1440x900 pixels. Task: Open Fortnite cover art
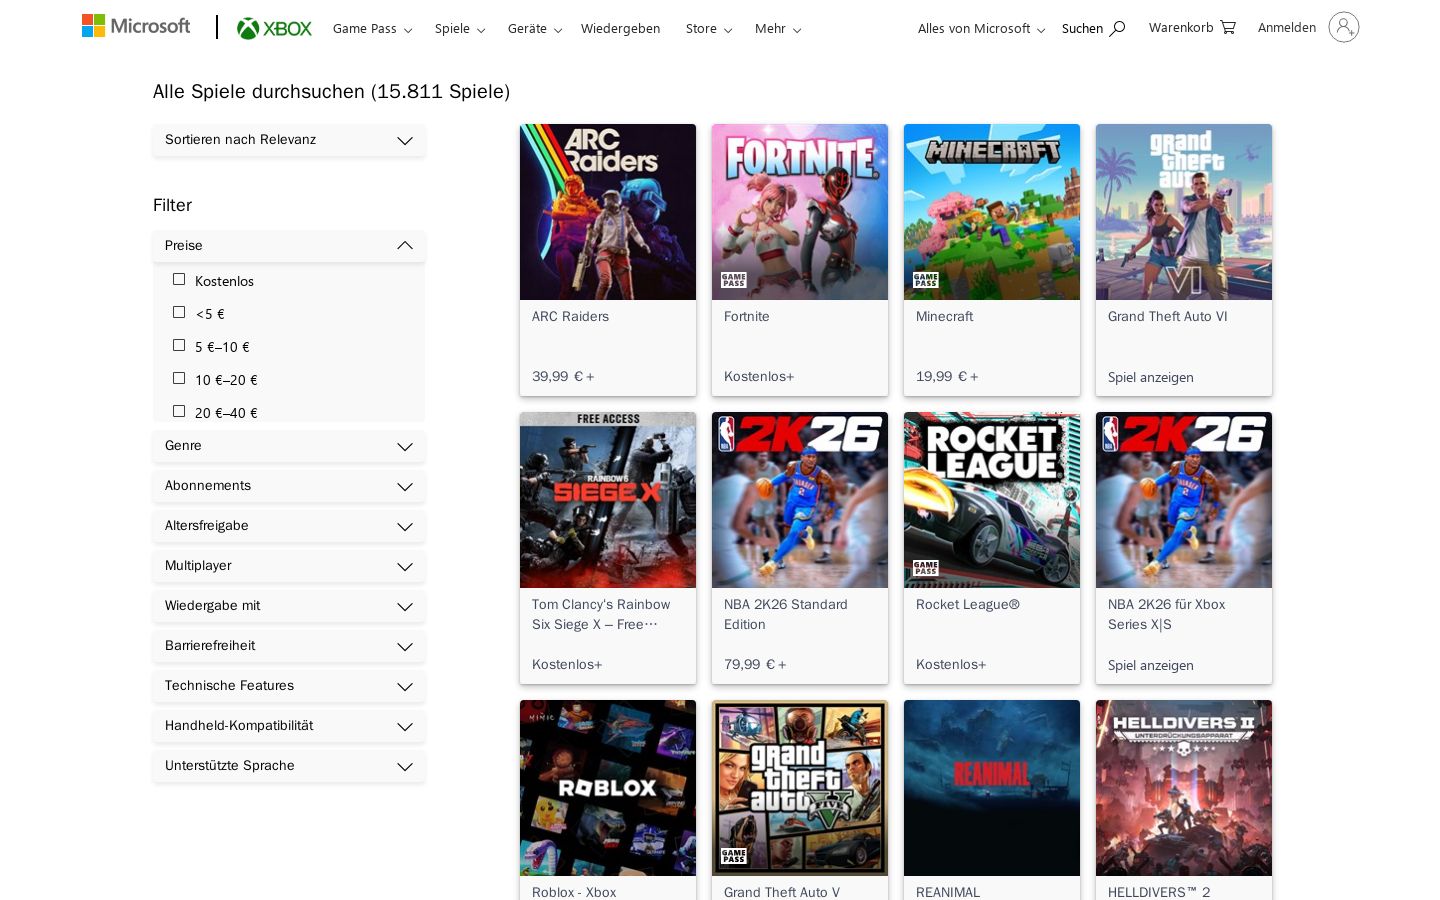pyautogui.click(x=800, y=212)
